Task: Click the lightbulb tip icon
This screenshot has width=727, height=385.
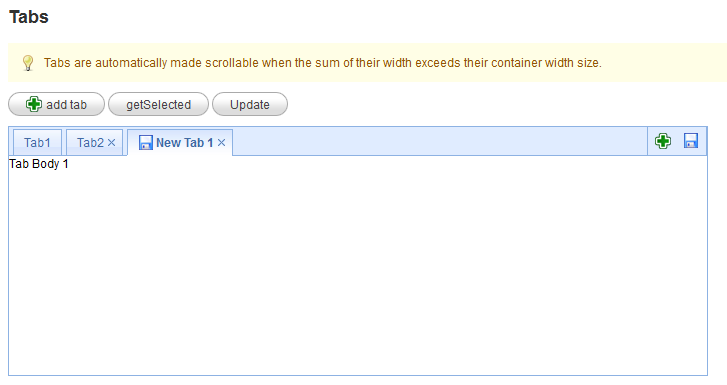Action: [28, 63]
